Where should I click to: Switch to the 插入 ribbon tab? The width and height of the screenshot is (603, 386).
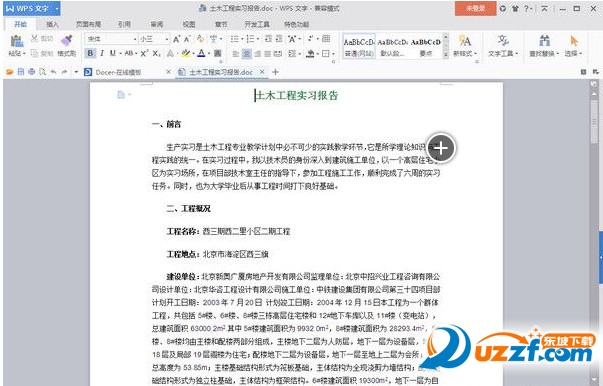(x=52, y=24)
